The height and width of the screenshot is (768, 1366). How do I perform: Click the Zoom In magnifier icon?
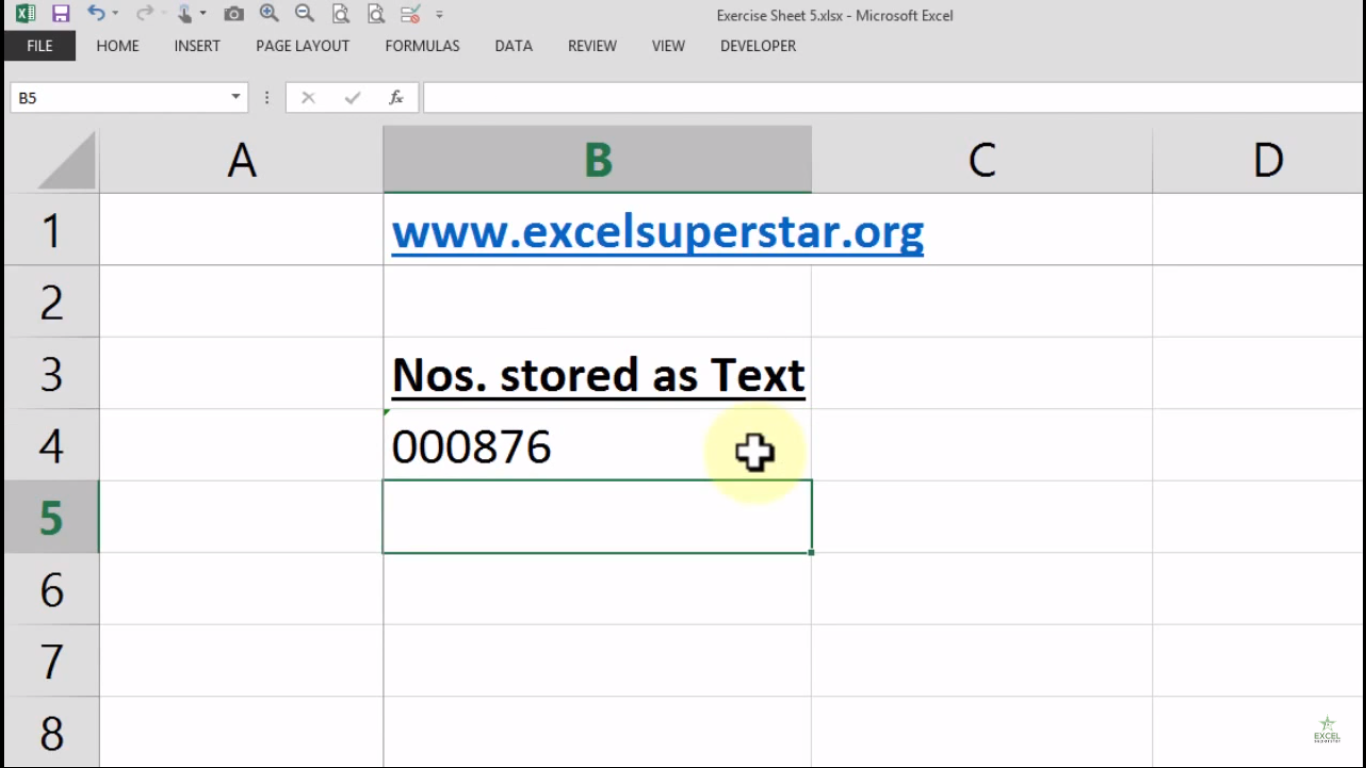click(269, 14)
